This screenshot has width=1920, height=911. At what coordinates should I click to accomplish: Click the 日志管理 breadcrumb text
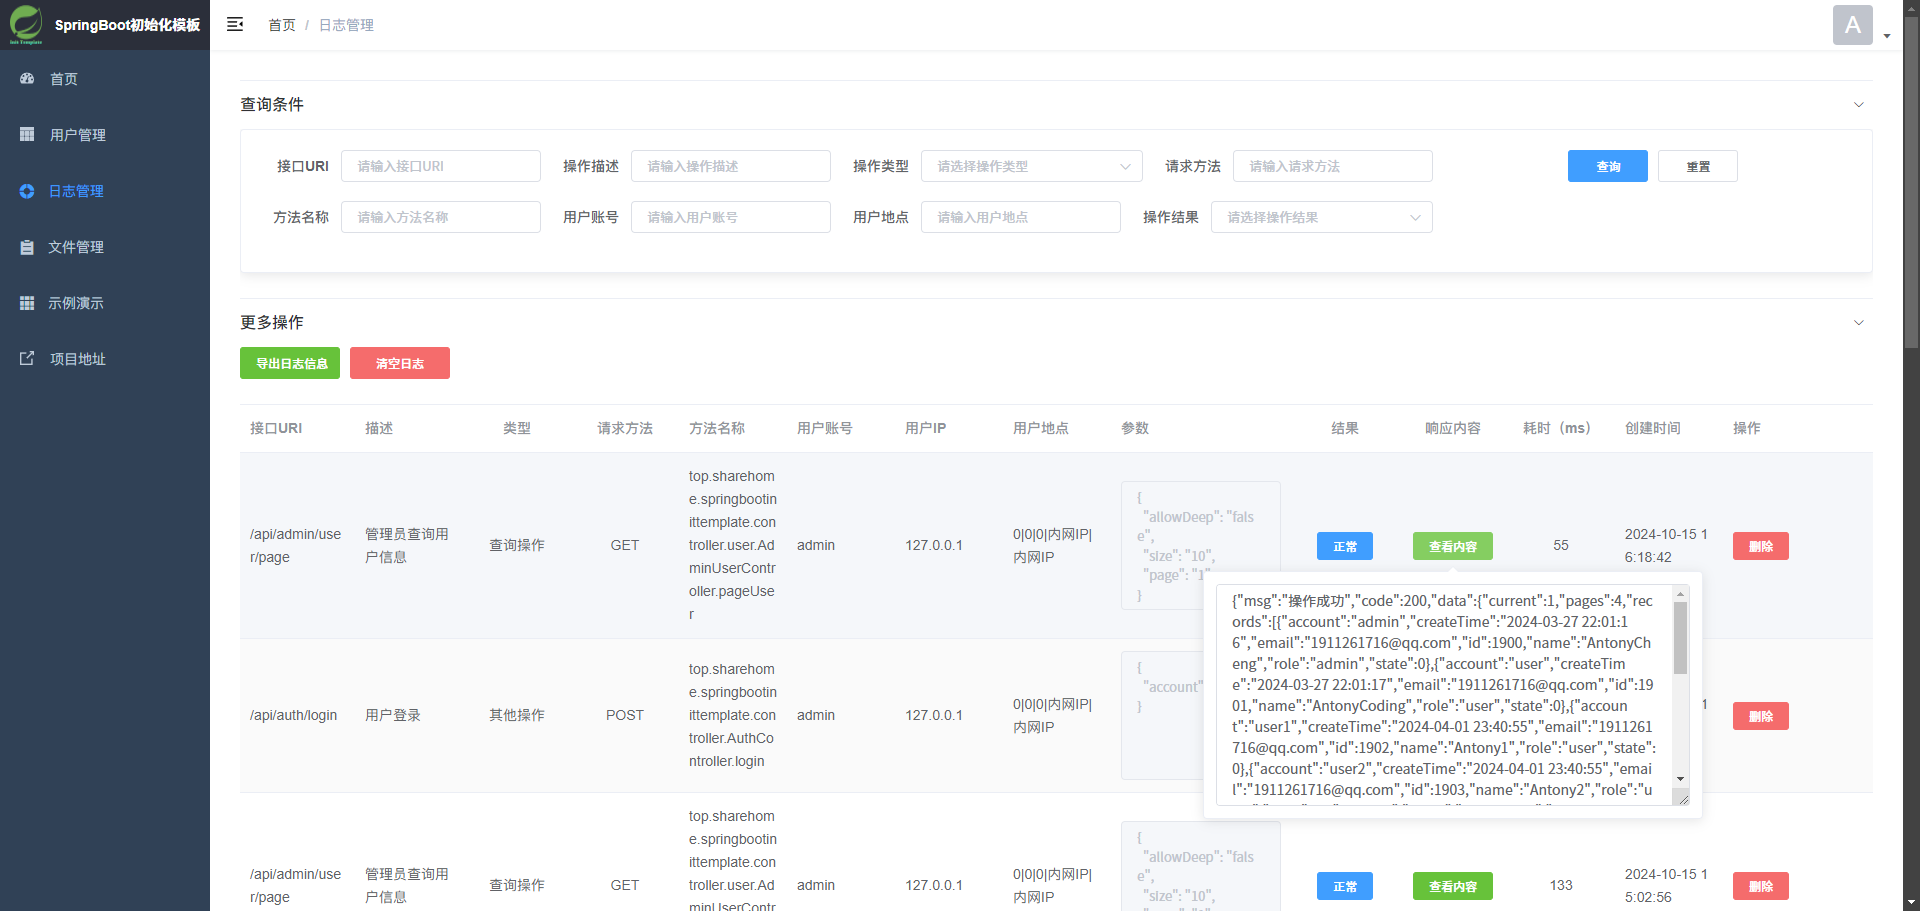[346, 25]
